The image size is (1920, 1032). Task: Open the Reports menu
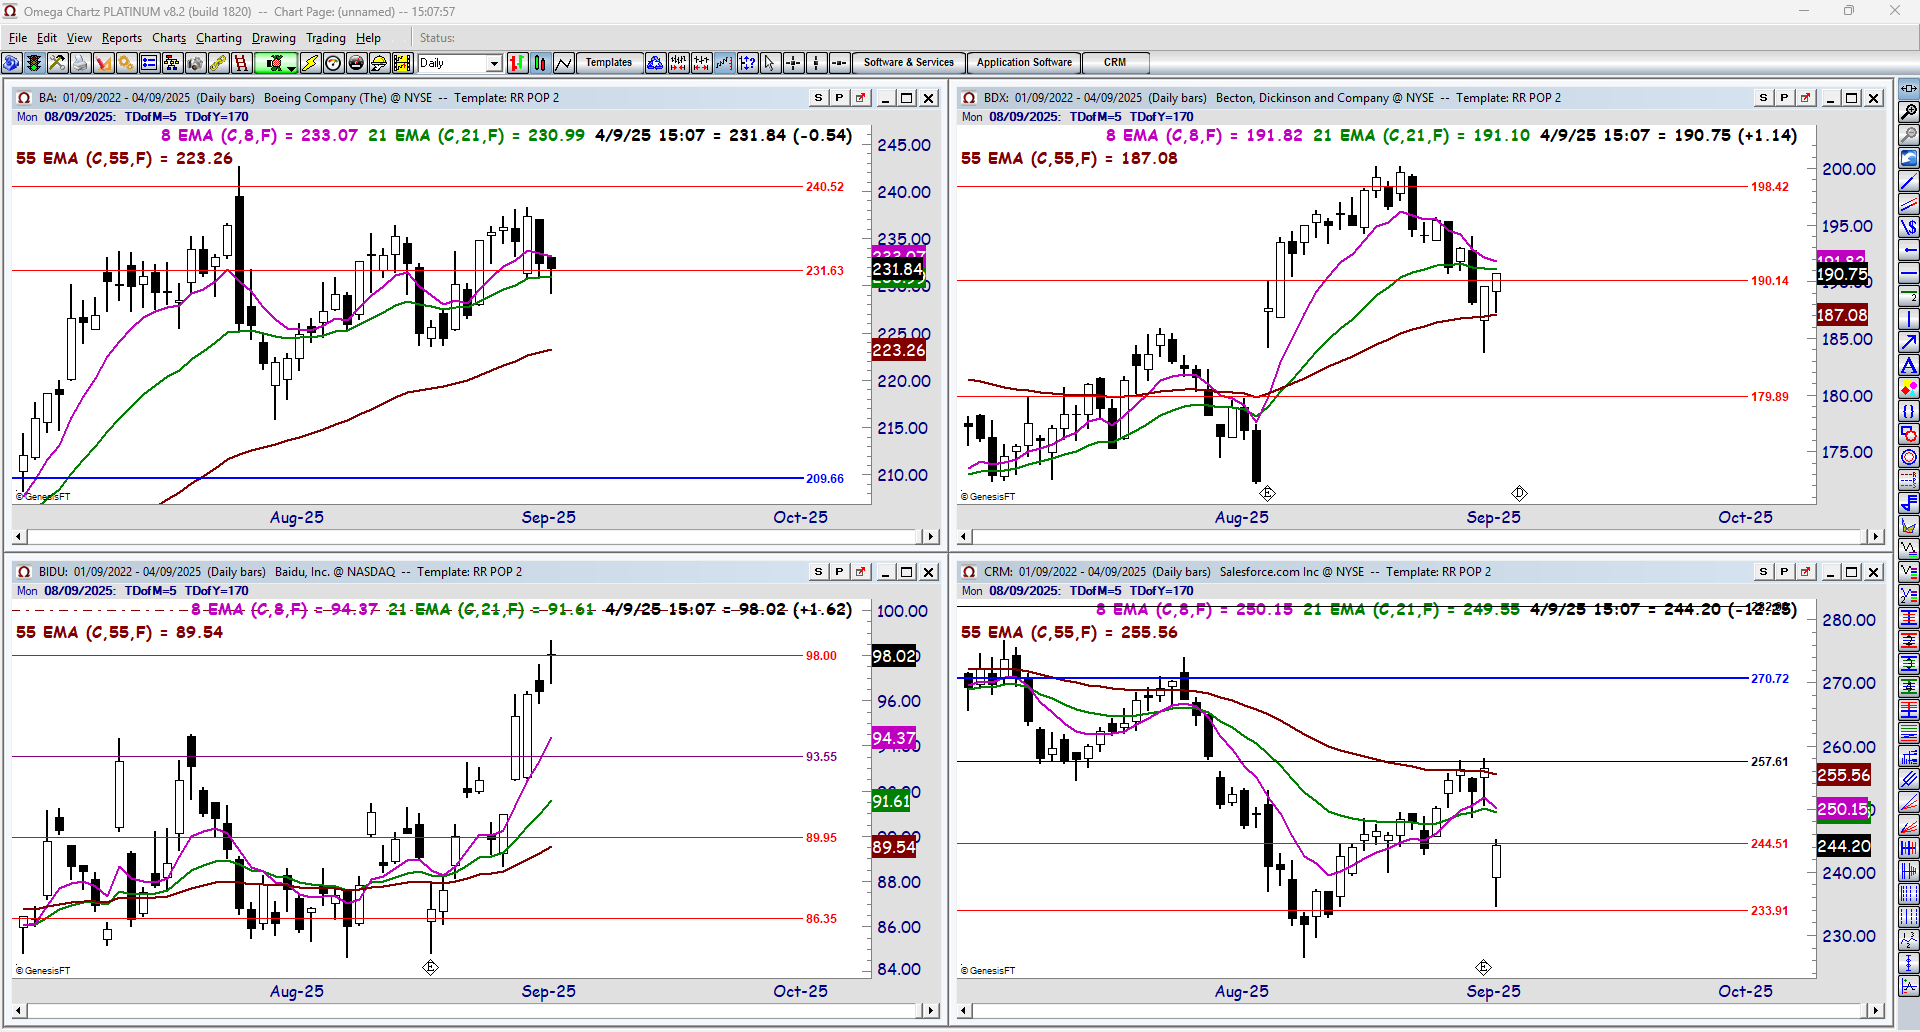pyautogui.click(x=122, y=38)
